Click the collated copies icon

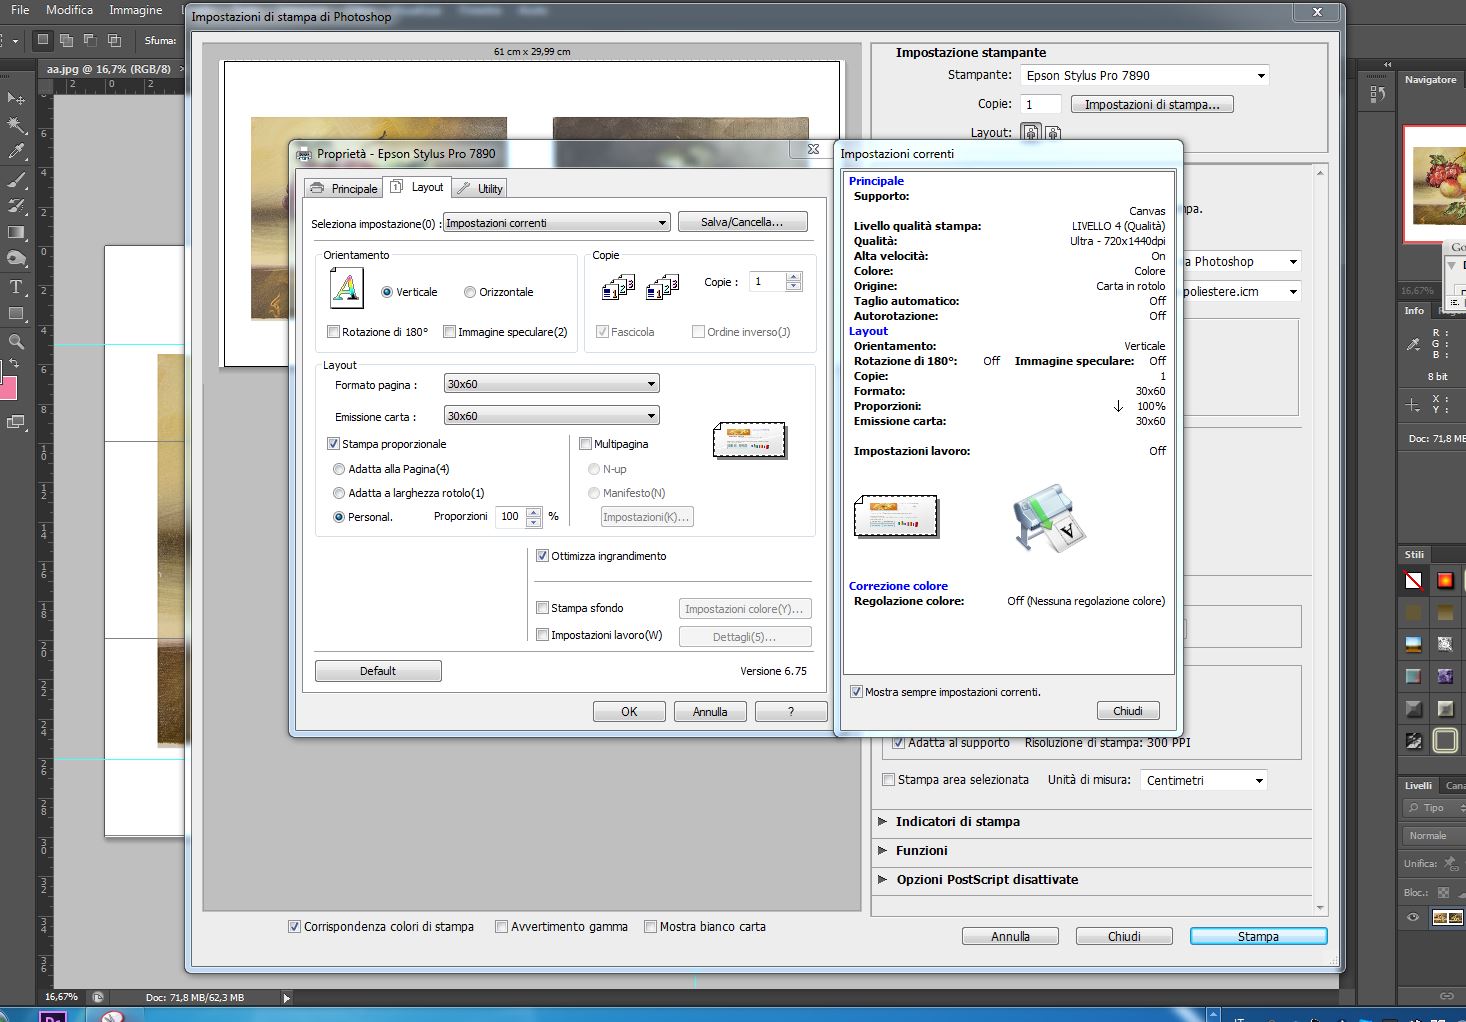(619, 288)
